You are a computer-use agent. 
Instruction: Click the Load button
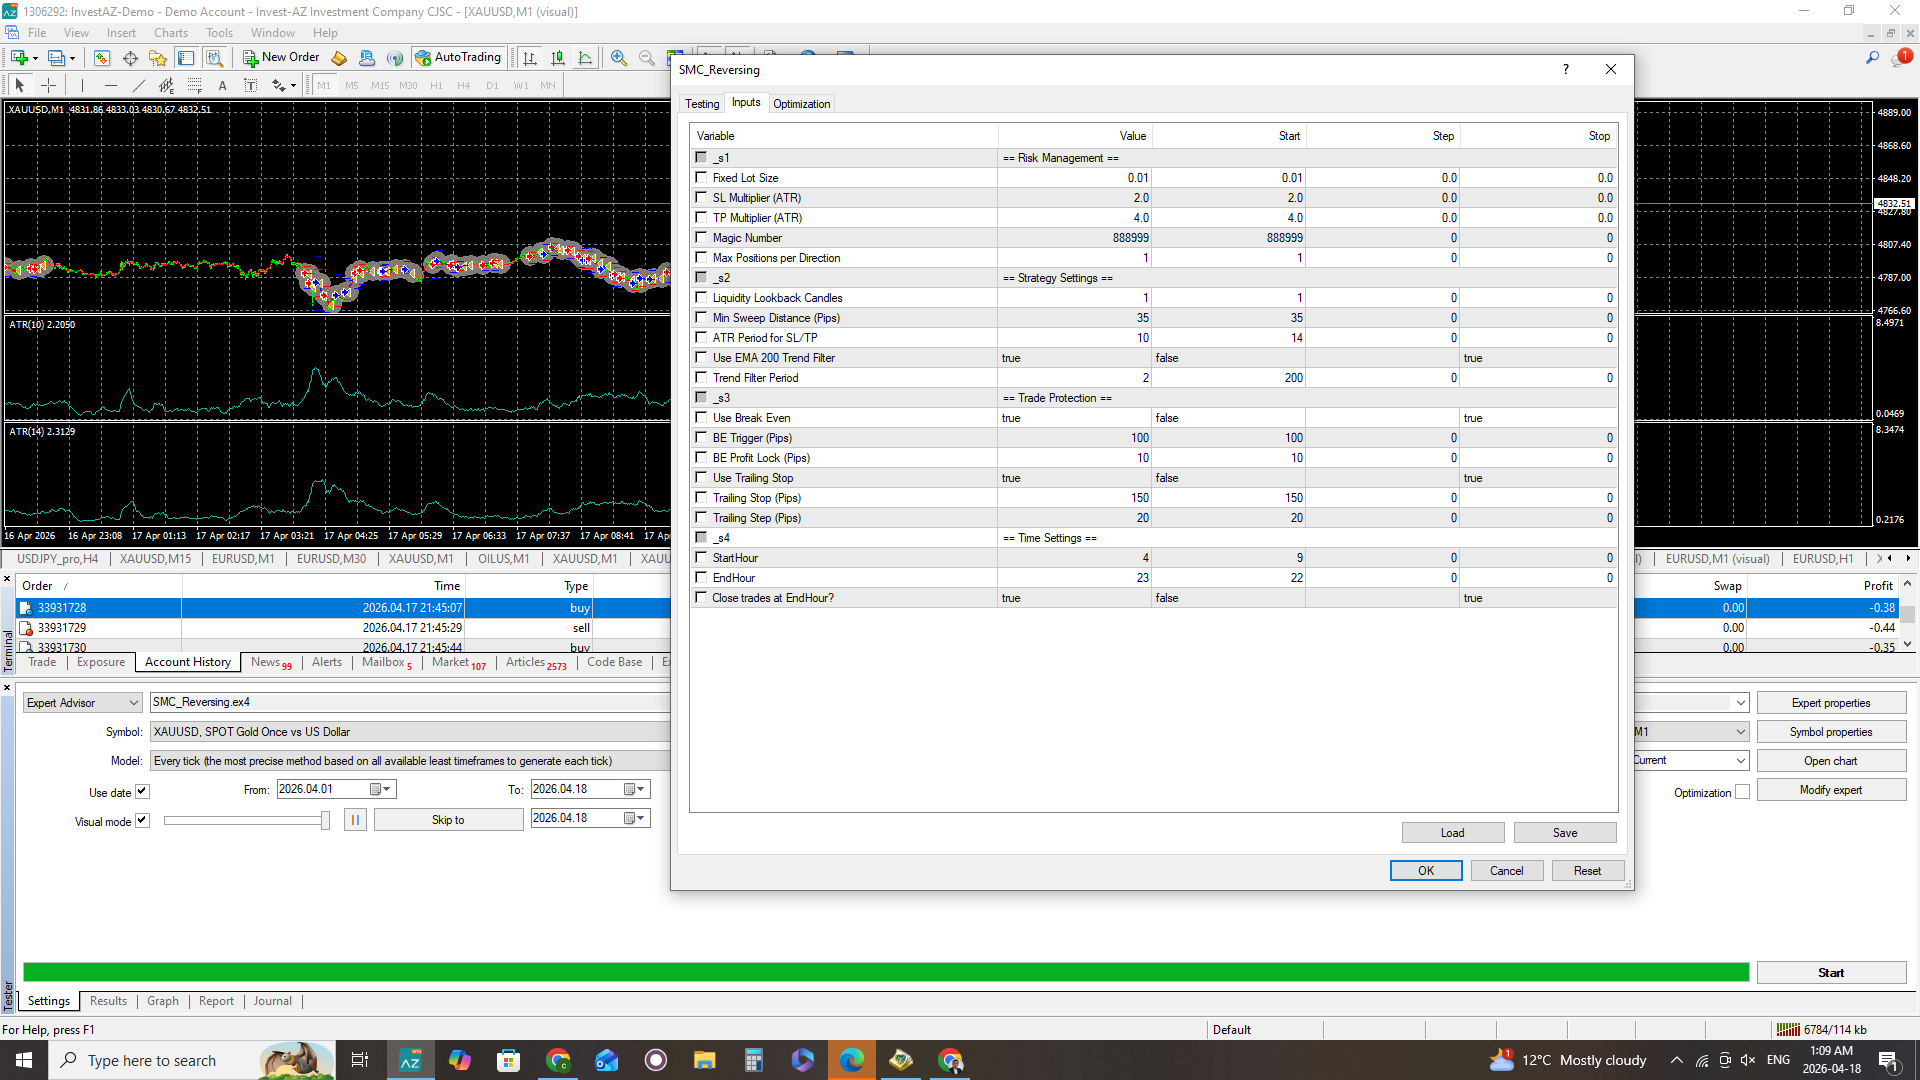(1452, 833)
